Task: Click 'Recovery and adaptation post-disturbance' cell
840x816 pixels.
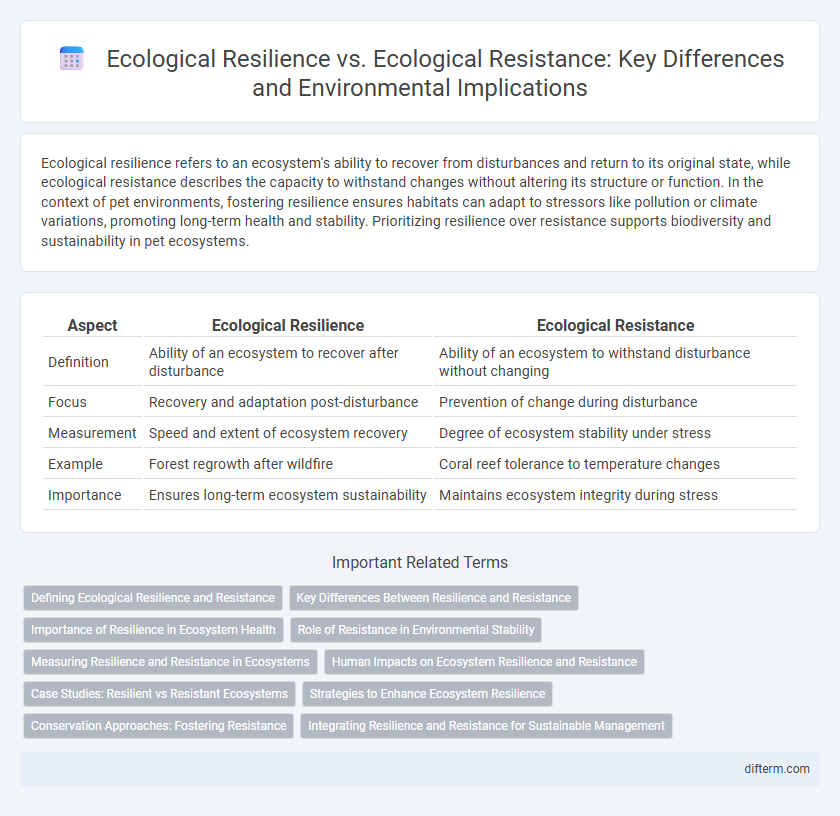Action: (288, 402)
